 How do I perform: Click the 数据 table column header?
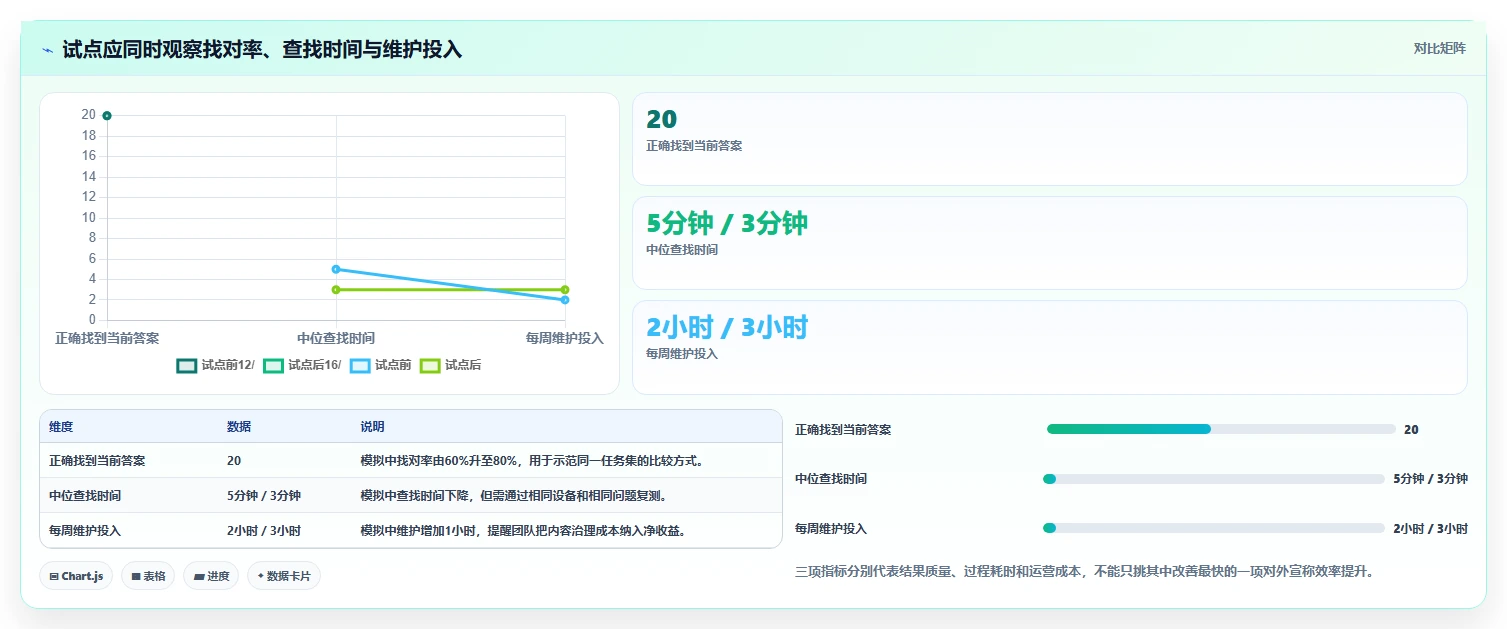point(239,427)
